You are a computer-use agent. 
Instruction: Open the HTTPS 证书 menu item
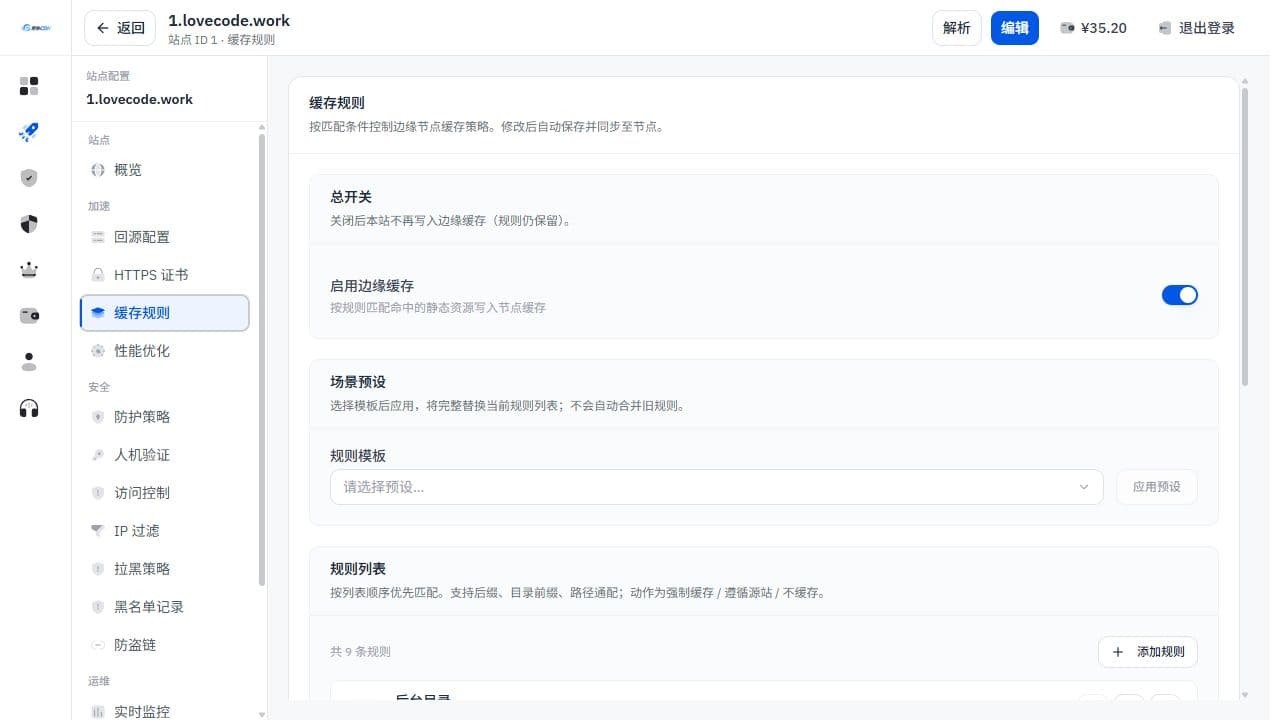[164, 275]
